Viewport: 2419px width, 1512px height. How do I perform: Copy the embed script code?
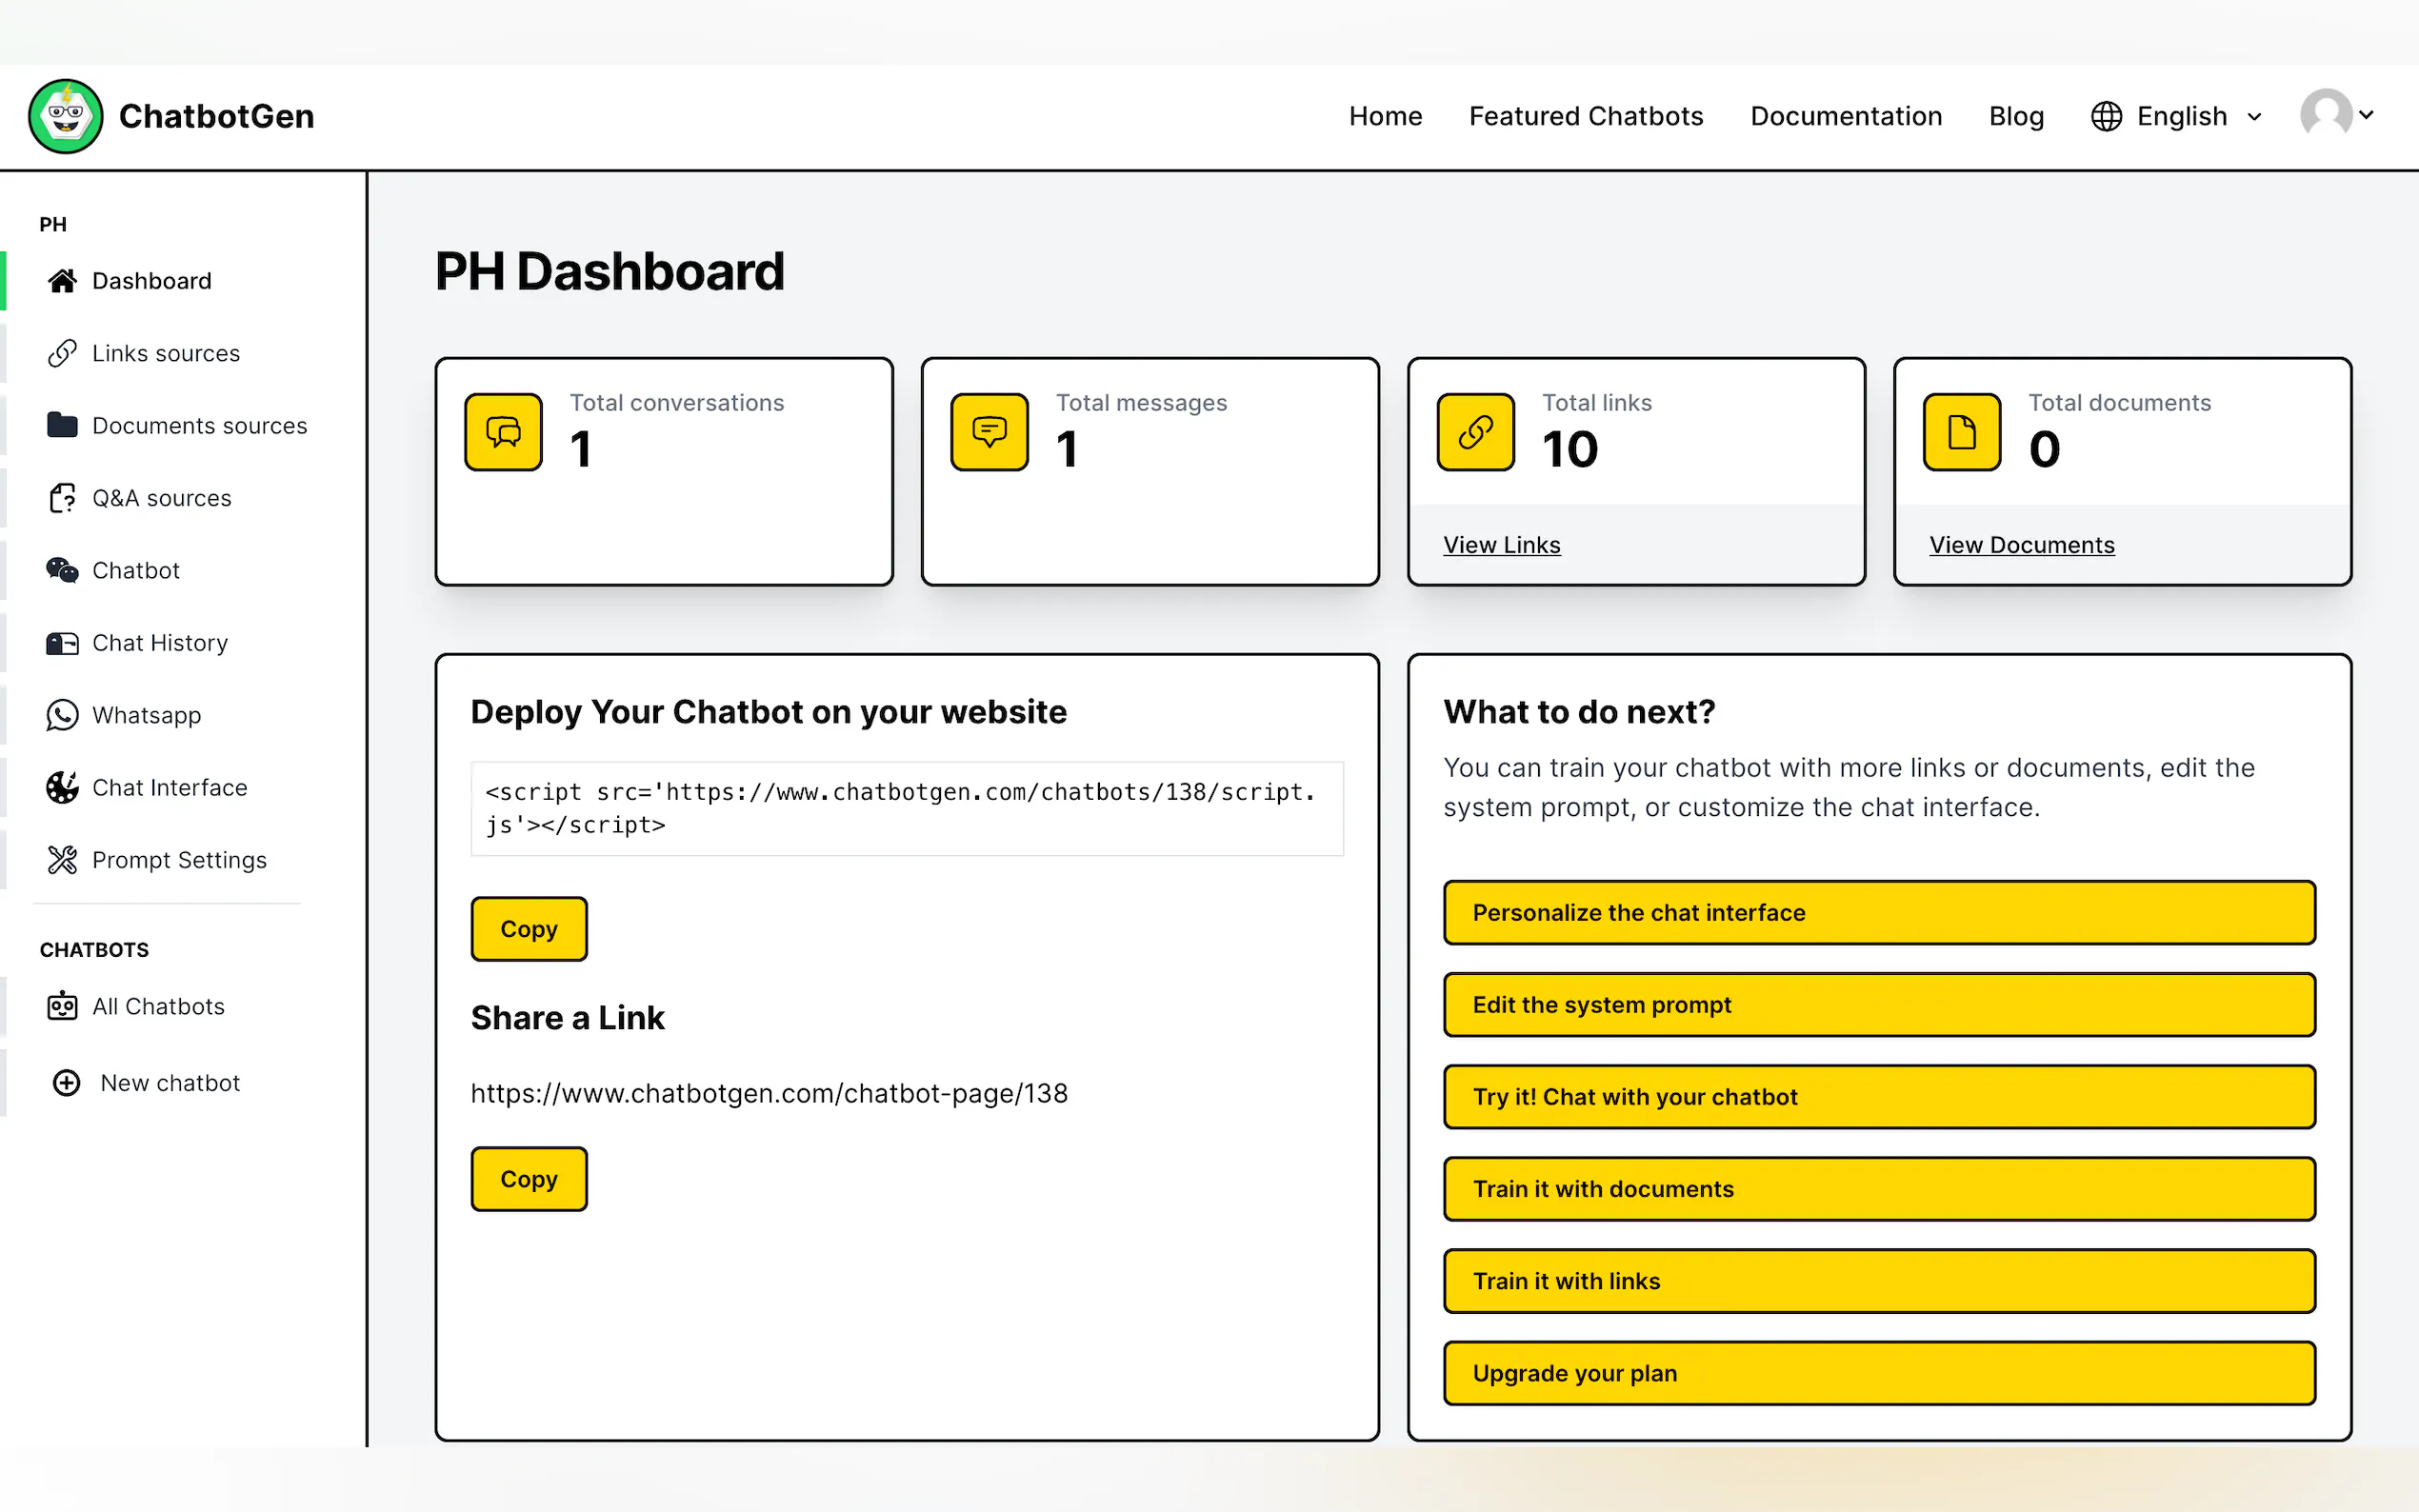click(529, 929)
